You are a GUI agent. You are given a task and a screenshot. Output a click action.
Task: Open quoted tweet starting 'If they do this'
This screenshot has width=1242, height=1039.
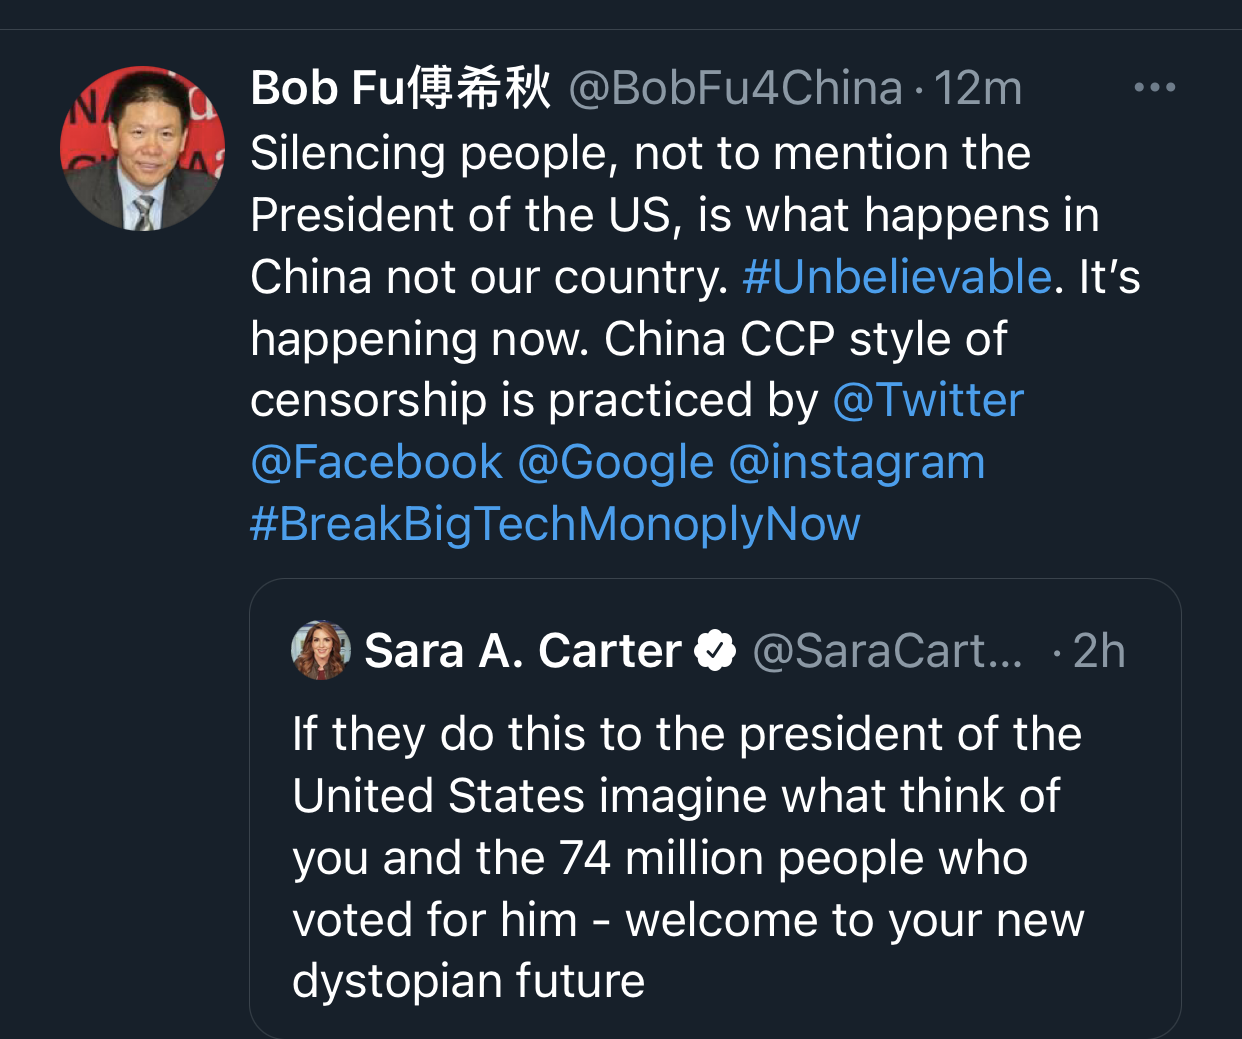(x=686, y=735)
